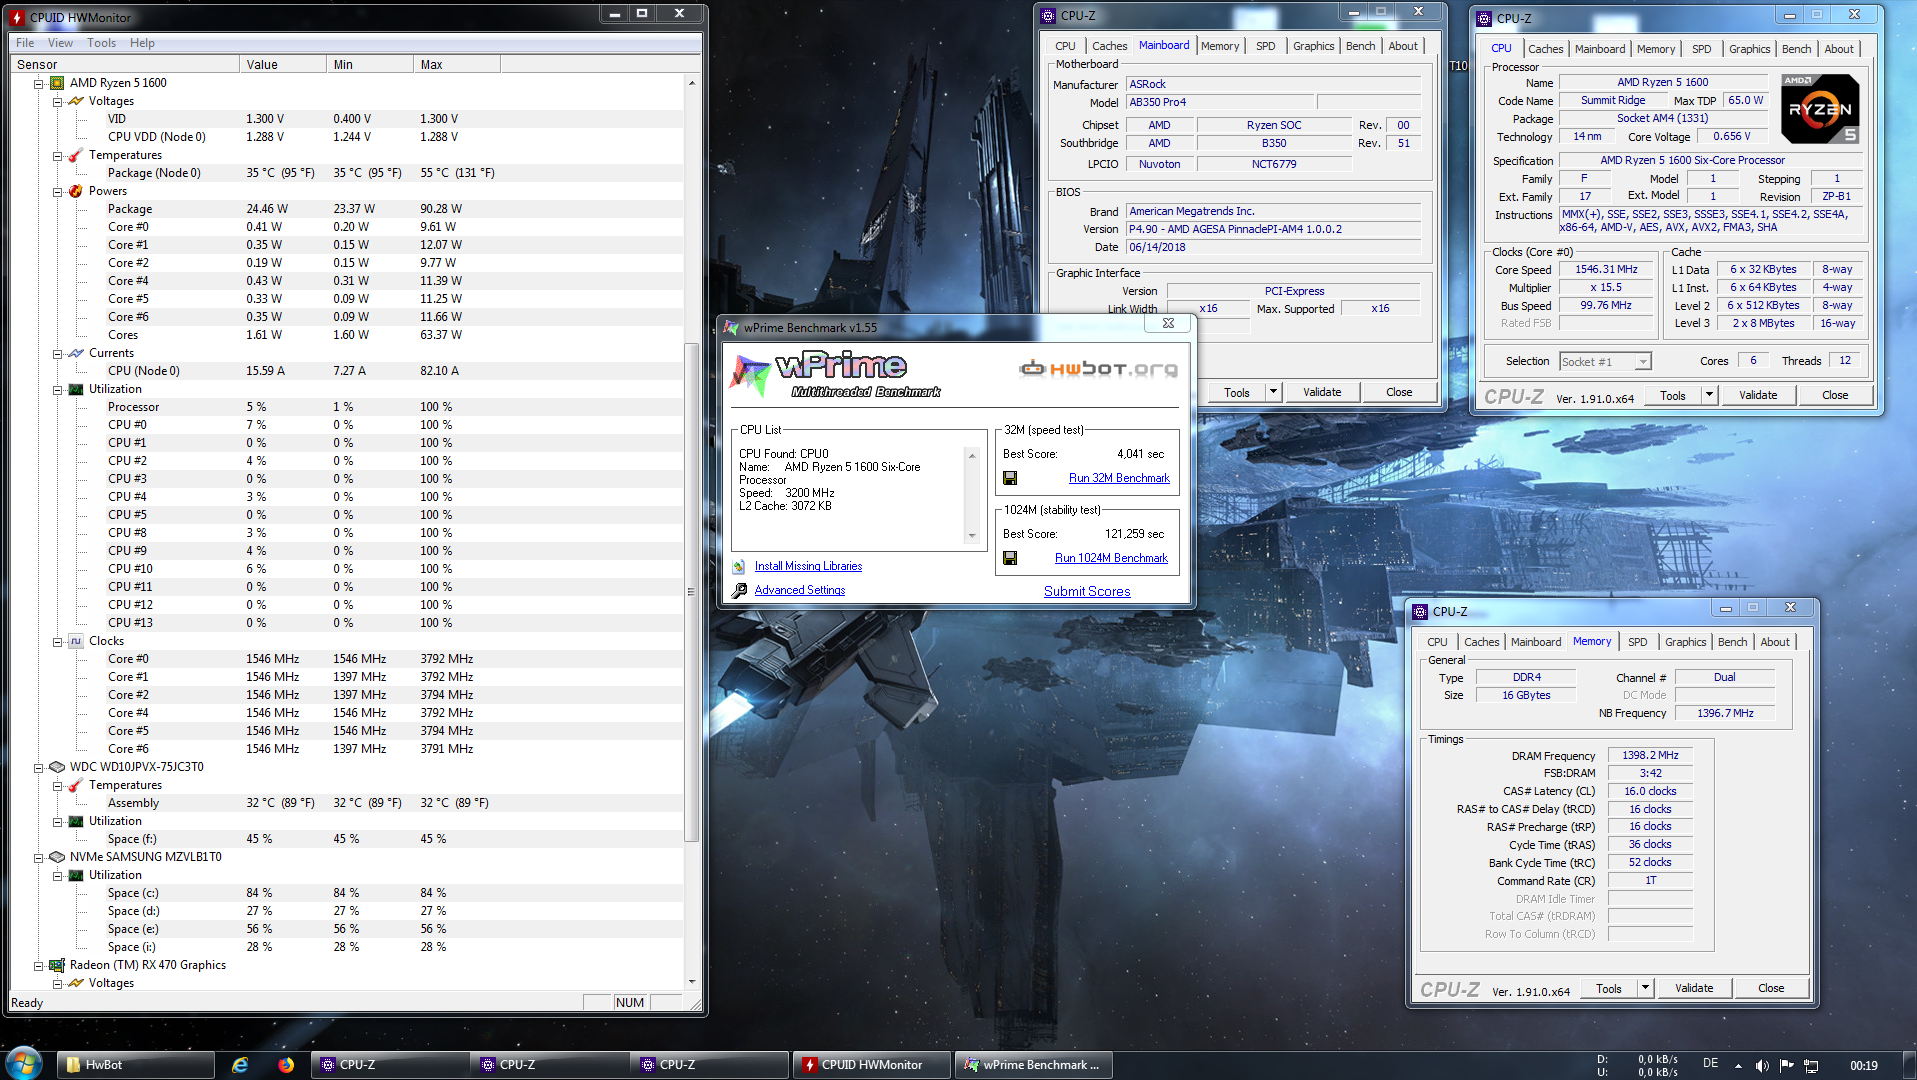Collapse the WDC WD10JPVX-75JC3T0 node
1917x1080 pixels.
39,768
